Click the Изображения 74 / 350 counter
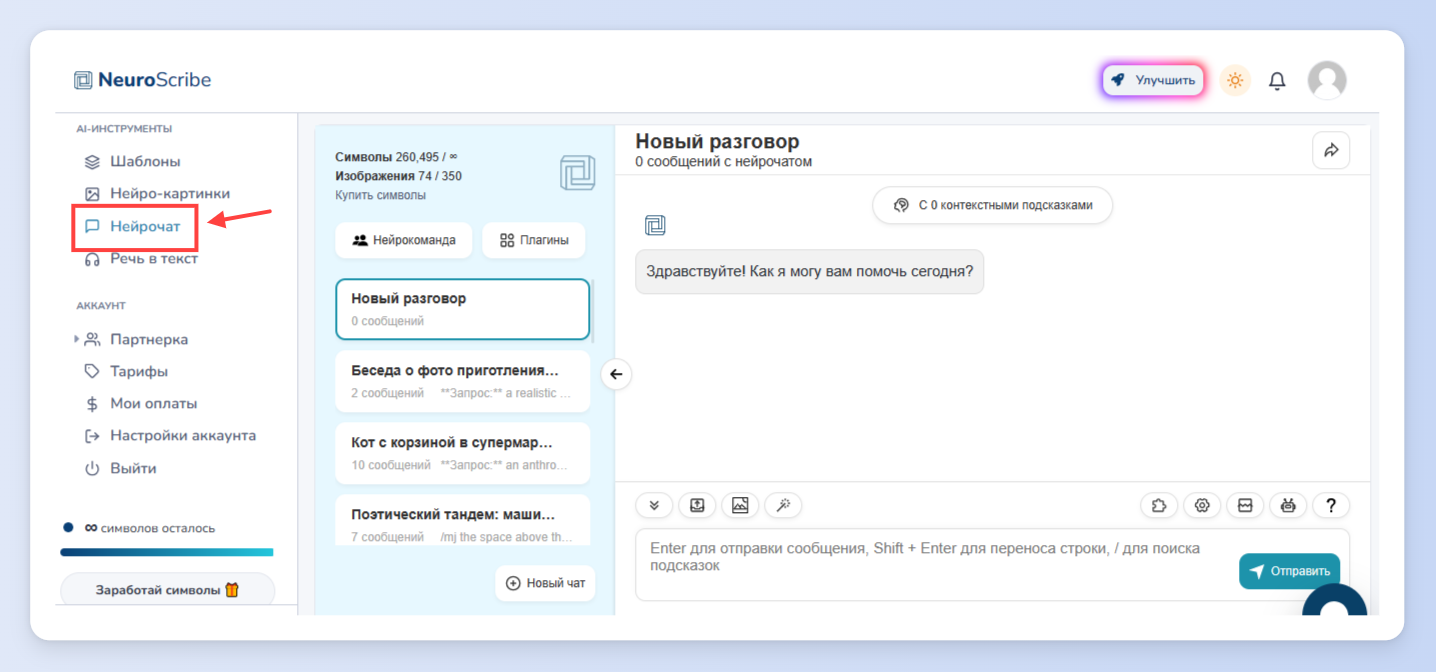Screen dimensions: 1436x672 [x=398, y=176]
